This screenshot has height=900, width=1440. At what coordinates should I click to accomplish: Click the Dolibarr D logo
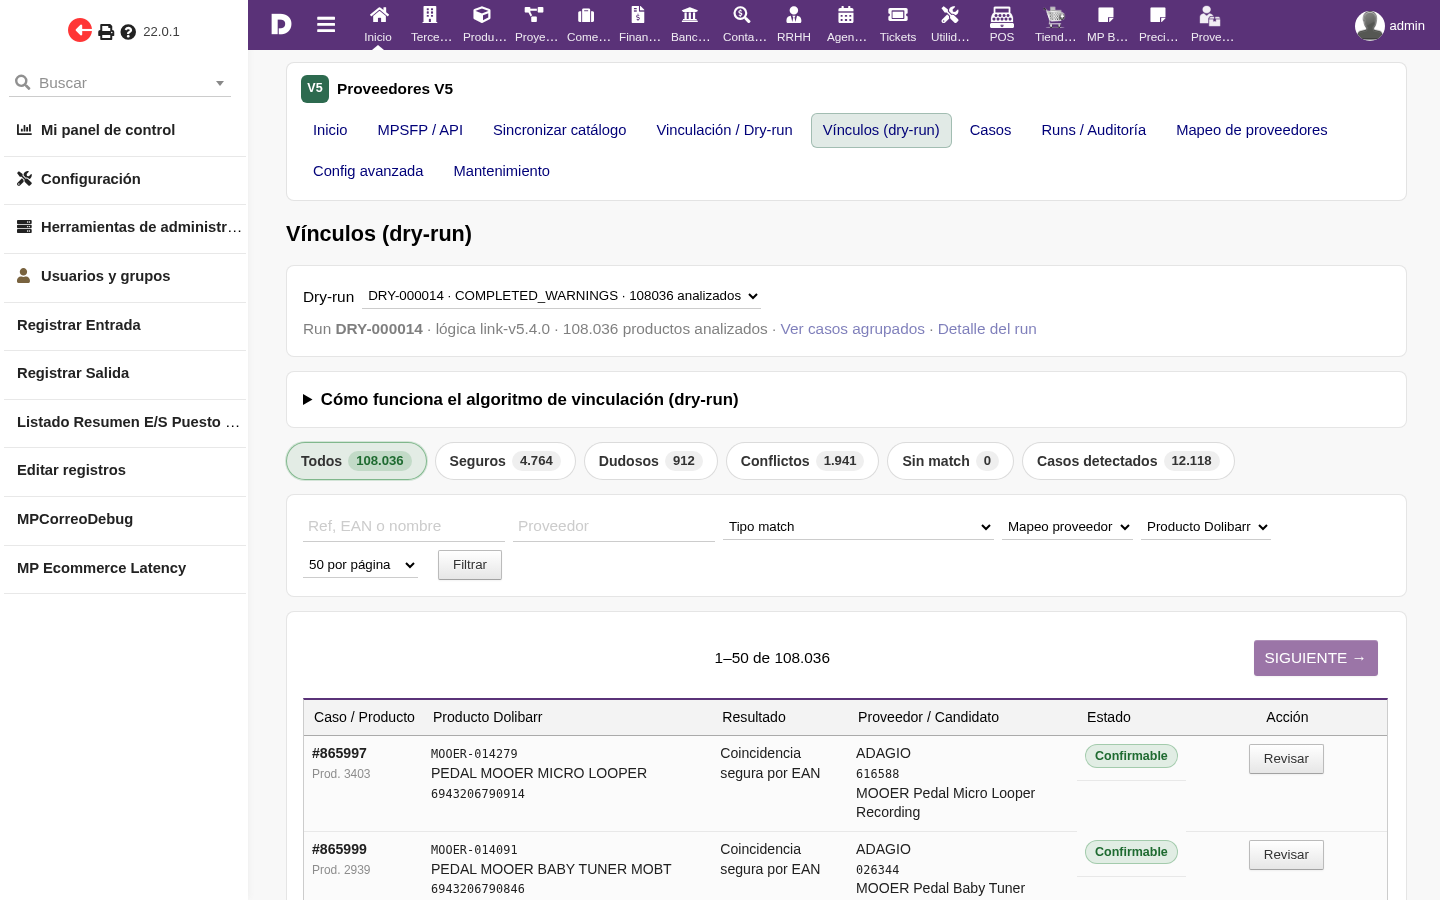pos(281,24)
